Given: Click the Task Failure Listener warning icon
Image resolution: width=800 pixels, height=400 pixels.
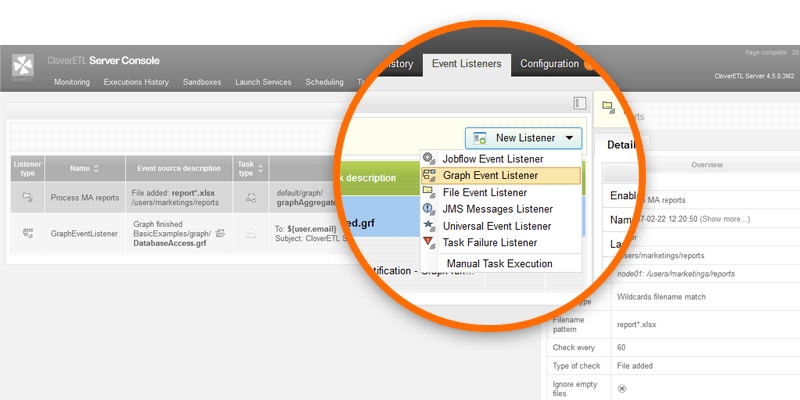Looking at the screenshot, I should click(429, 242).
